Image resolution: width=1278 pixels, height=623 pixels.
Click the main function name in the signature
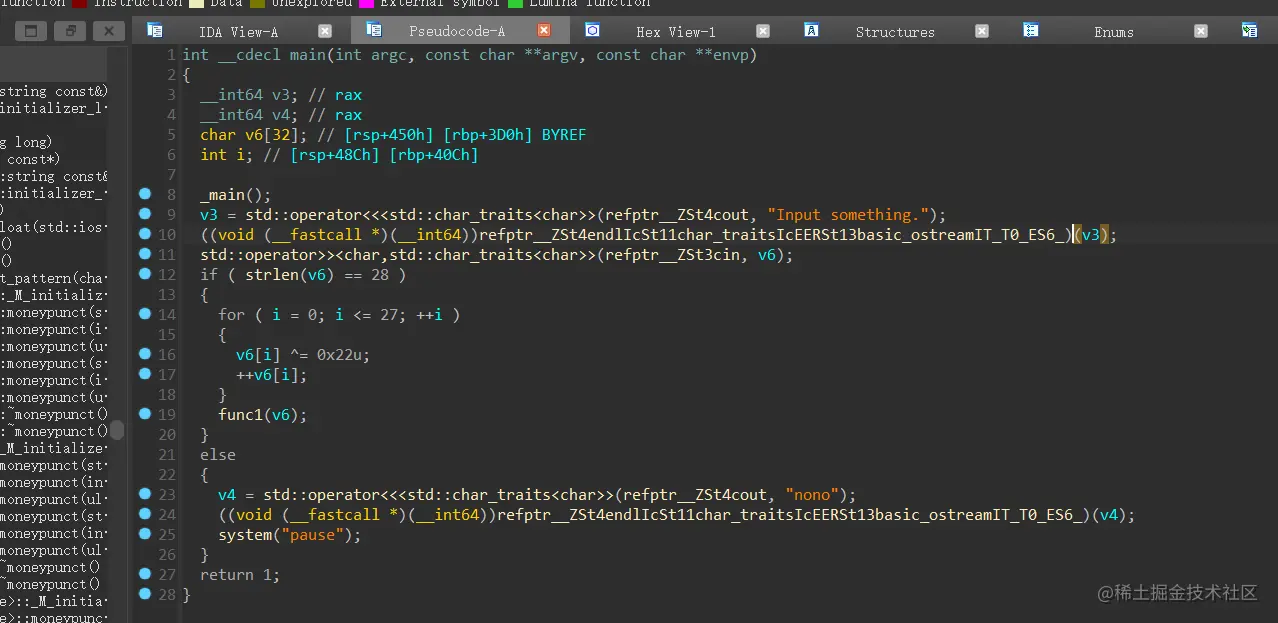point(308,54)
